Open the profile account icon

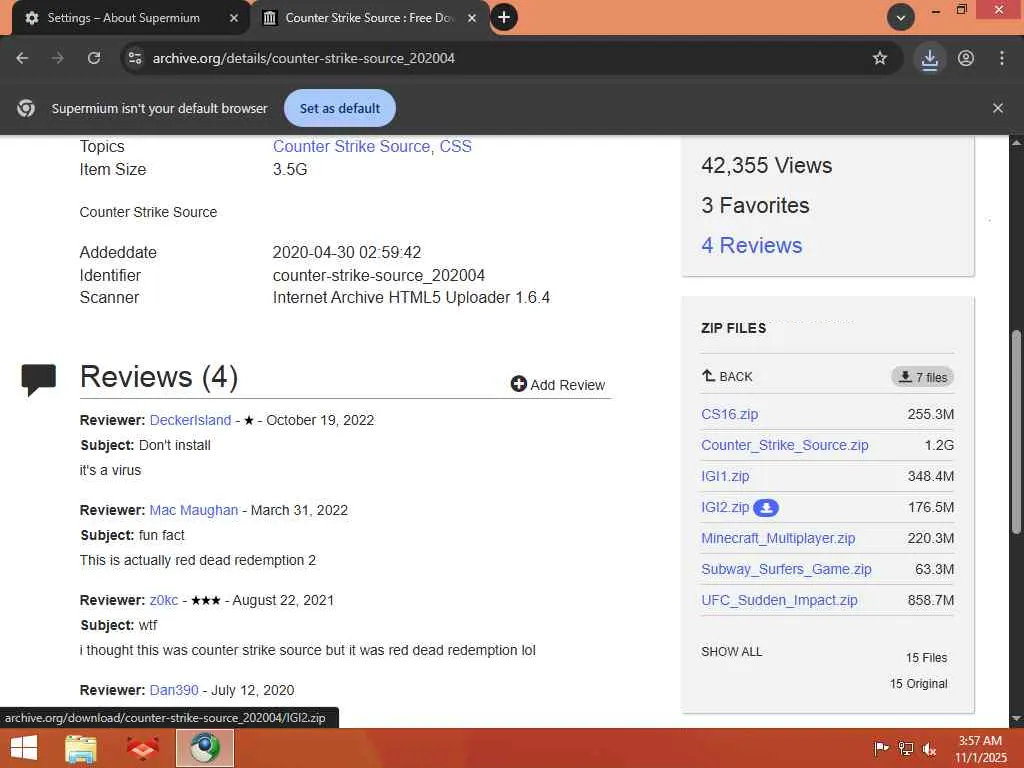coord(966,58)
